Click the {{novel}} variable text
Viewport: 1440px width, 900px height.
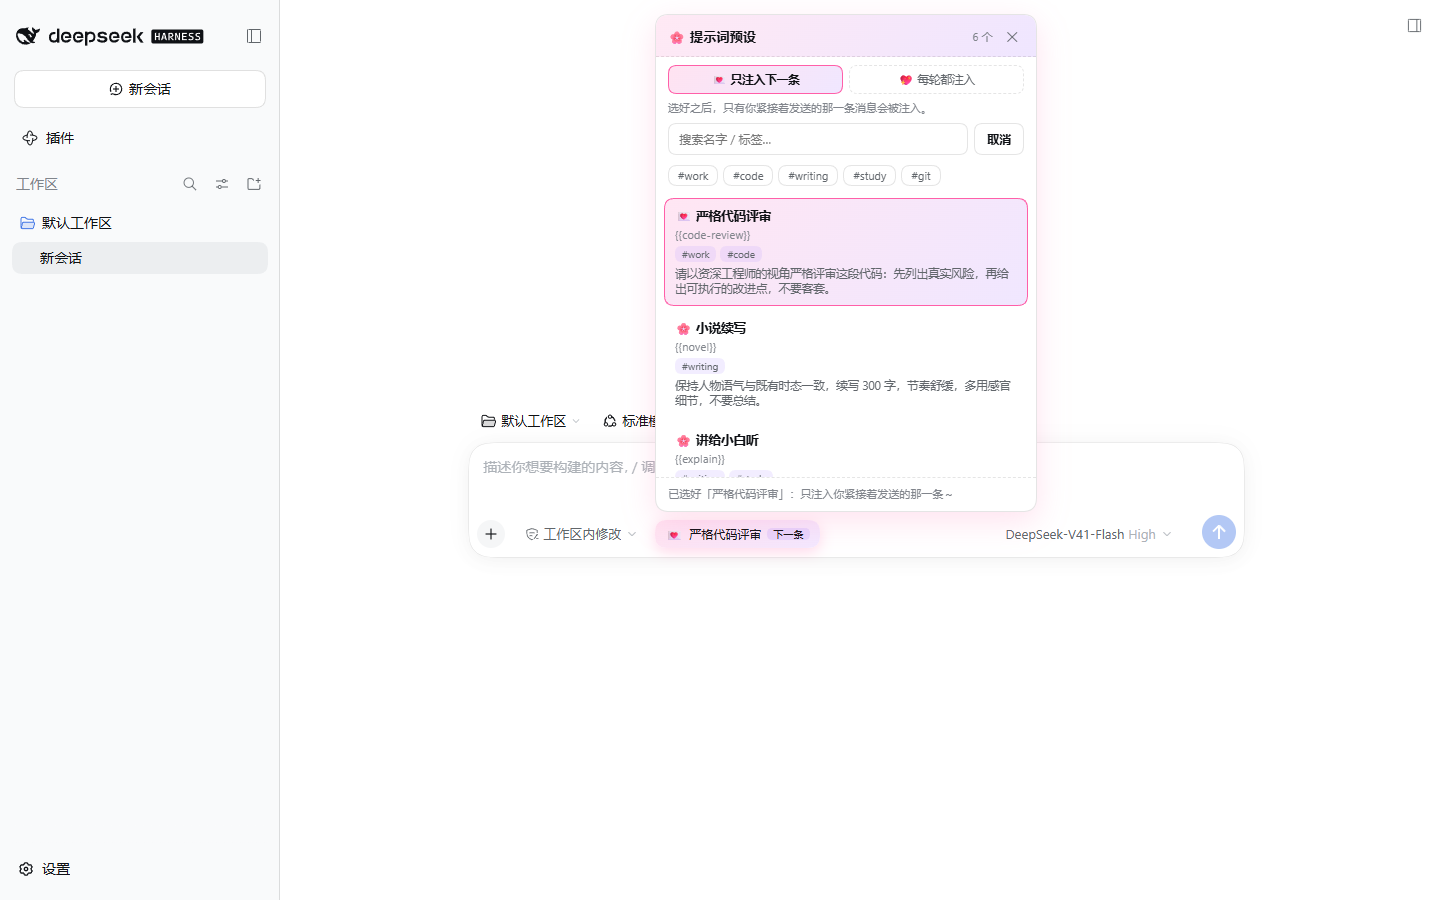[x=696, y=347]
